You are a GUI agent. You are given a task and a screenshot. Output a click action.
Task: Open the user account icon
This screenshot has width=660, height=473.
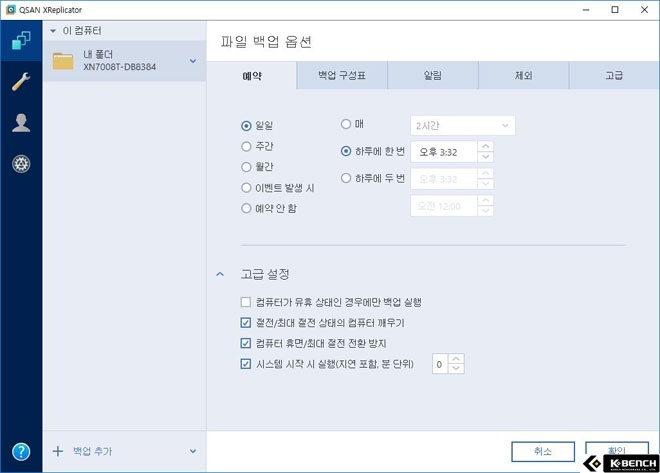pos(21,123)
